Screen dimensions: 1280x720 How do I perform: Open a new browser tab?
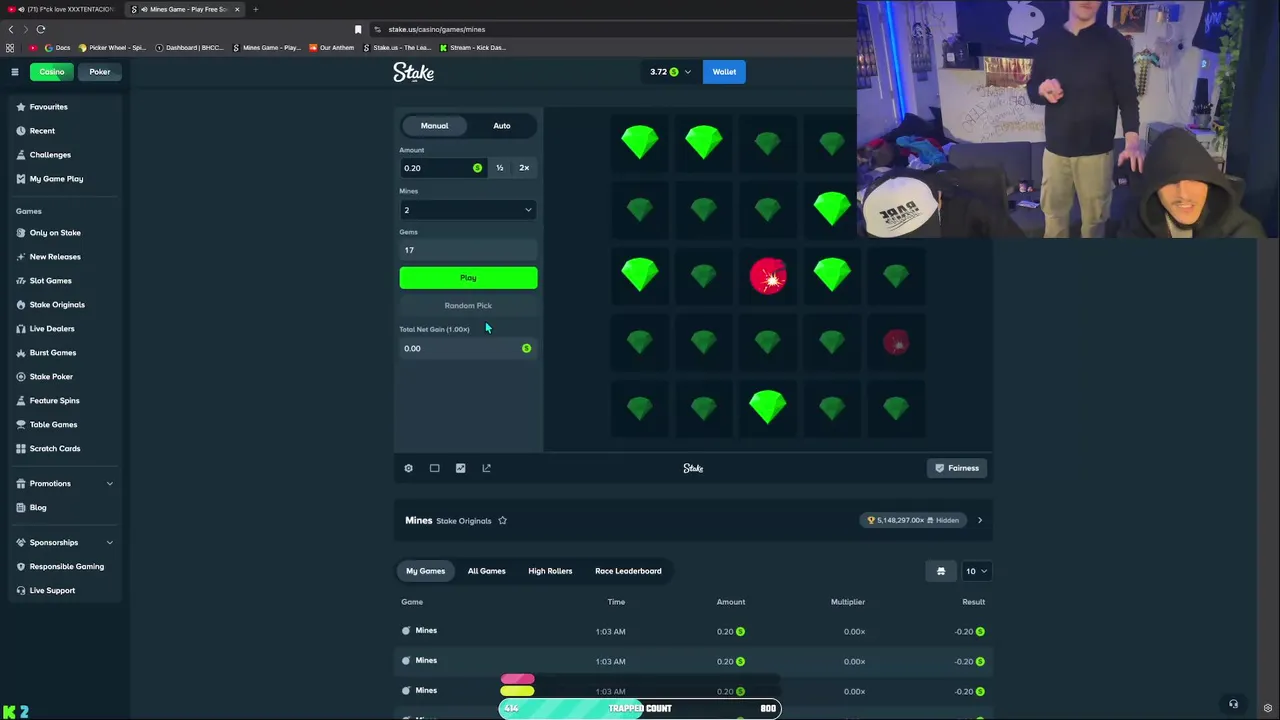tap(255, 9)
